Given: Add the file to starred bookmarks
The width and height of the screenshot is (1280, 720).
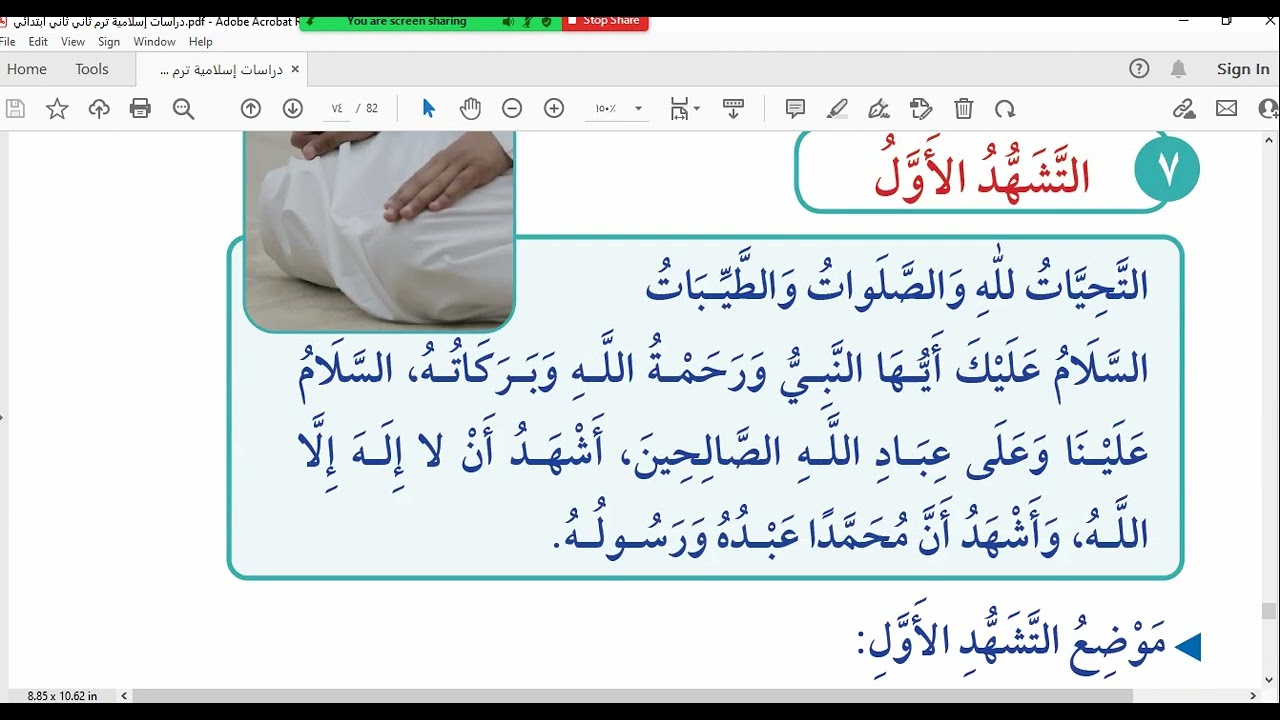Looking at the screenshot, I should pos(57,109).
